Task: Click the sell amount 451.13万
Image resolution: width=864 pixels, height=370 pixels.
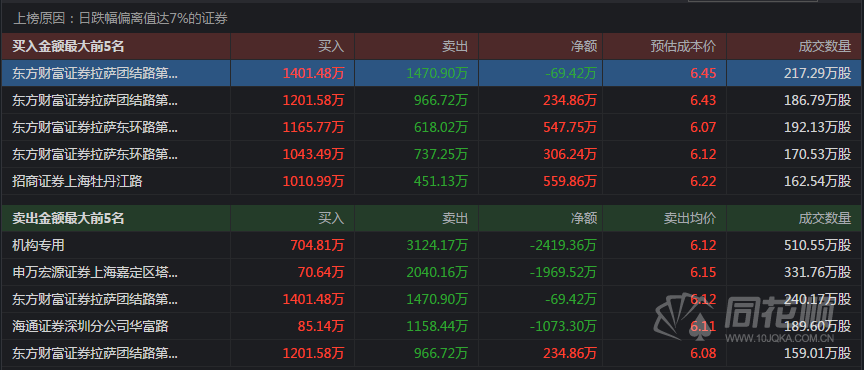Action: coord(441,181)
